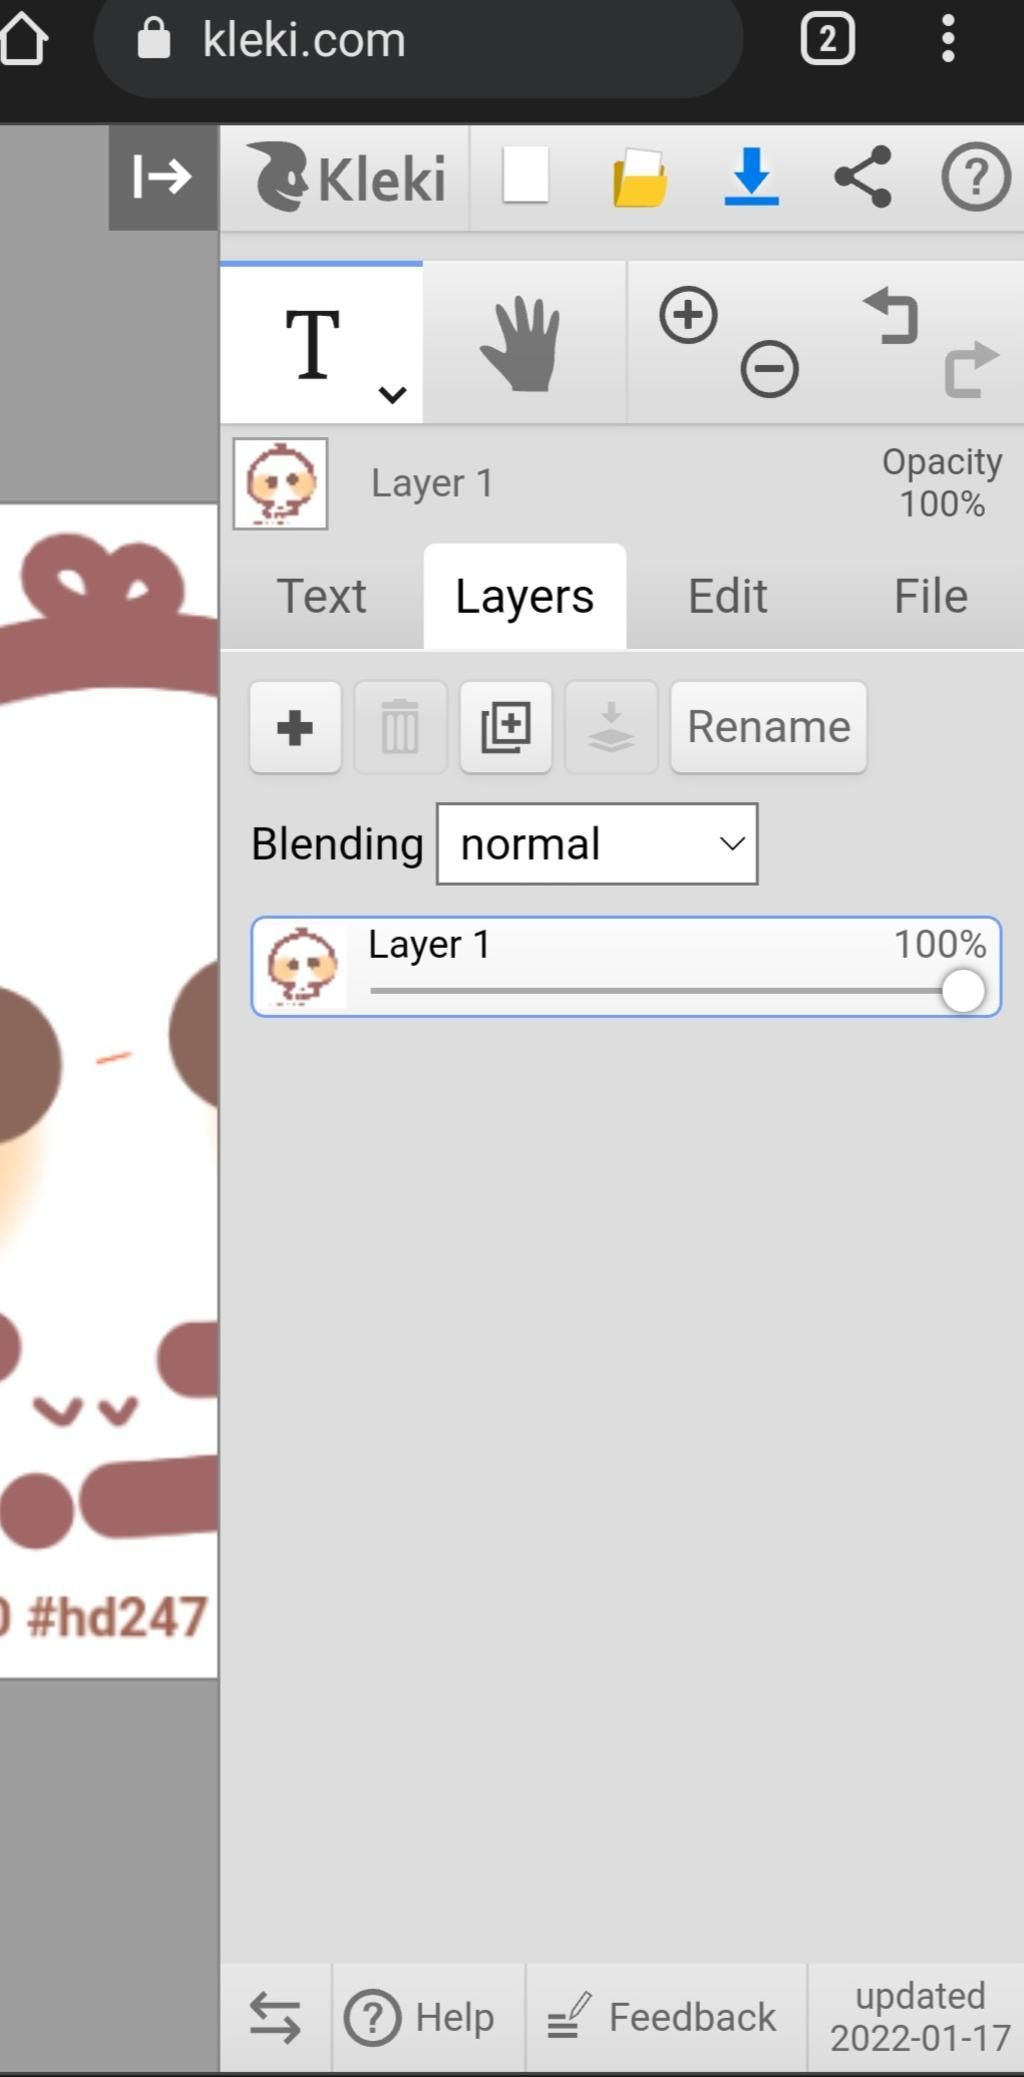Click the redo arrow icon
Screen dimensions: 1024x2077
[x=971, y=369]
